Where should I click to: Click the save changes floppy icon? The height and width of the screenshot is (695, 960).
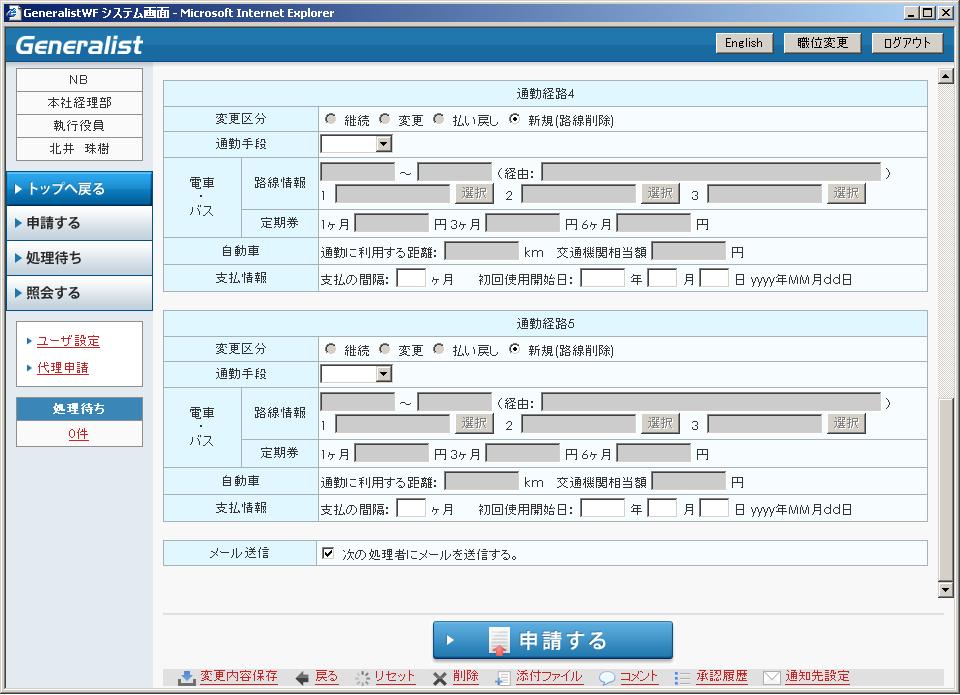click(187, 677)
